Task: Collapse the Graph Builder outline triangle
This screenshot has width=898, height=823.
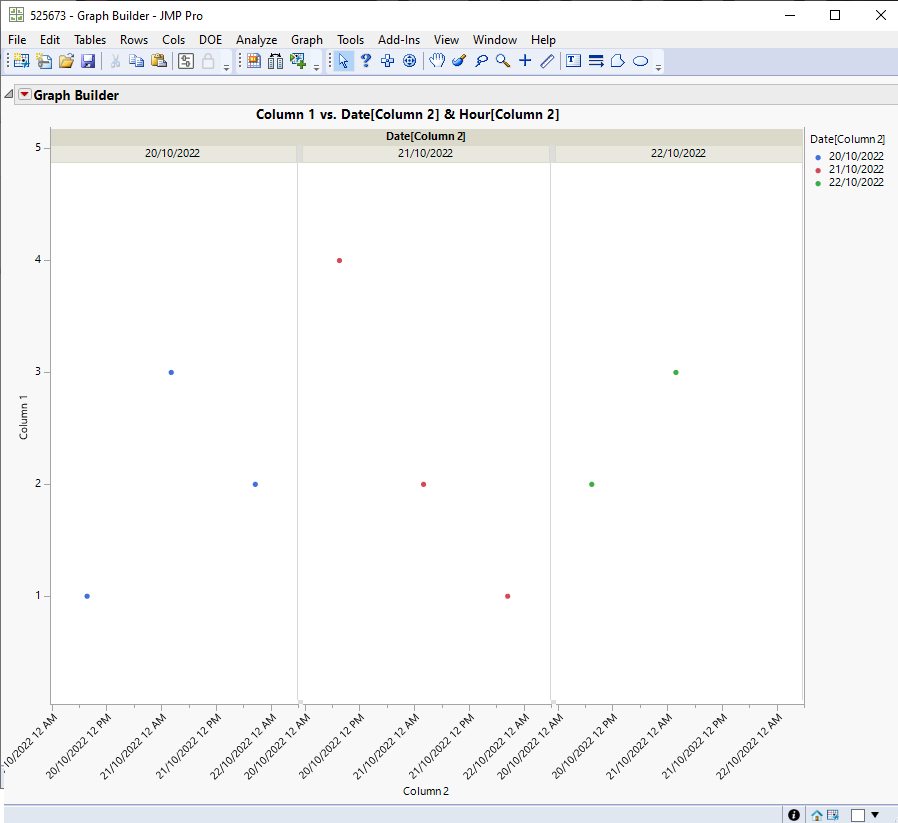Action: [9, 95]
